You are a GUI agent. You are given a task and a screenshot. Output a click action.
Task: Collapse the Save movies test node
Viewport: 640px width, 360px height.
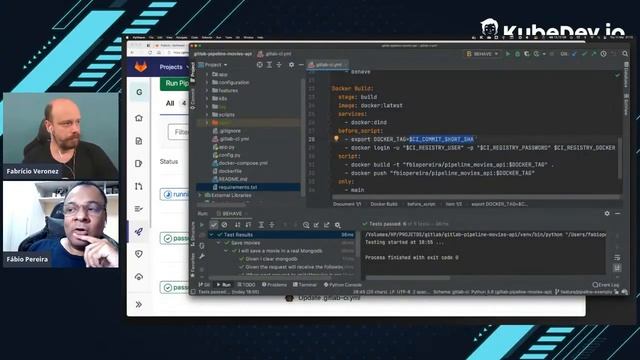click(x=219, y=243)
